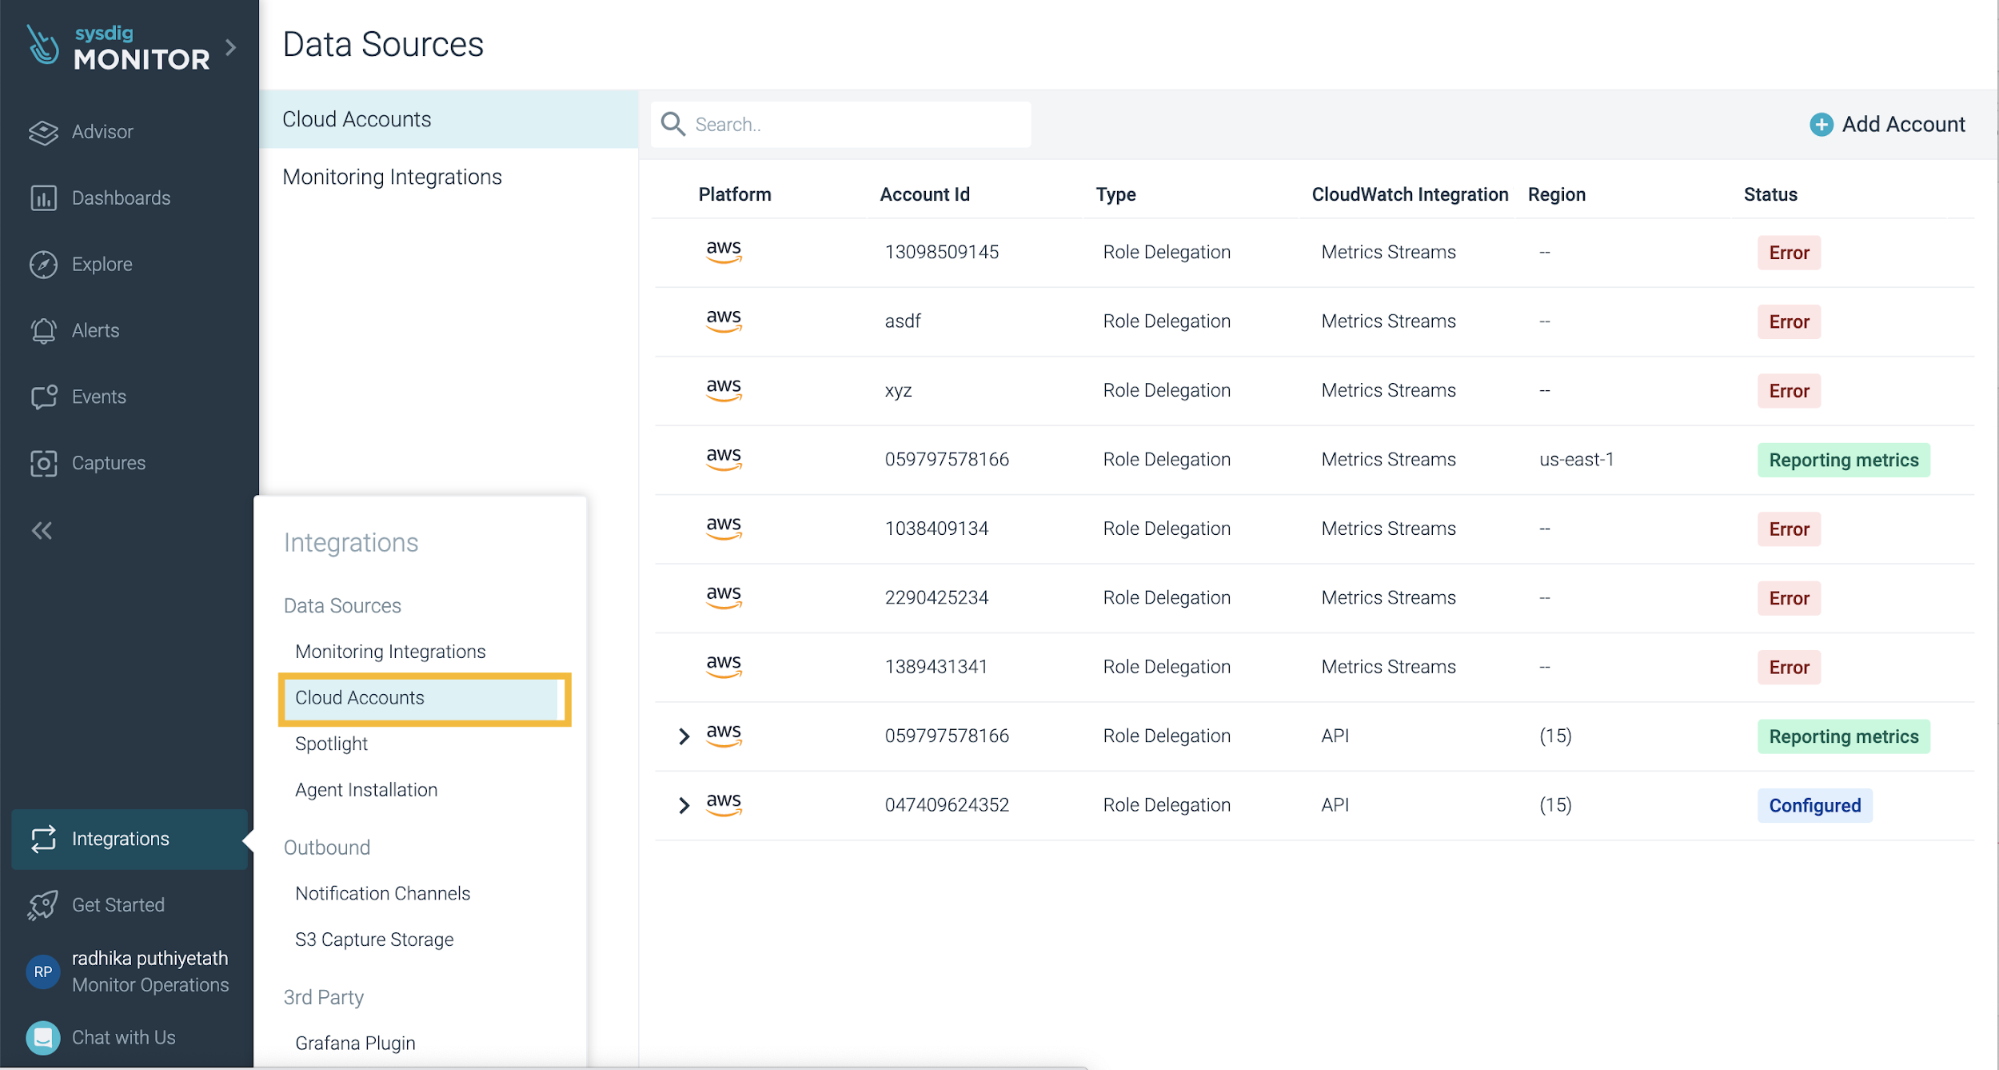The image size is (1999, 1070).
Task: Open the Grafana Plugin page
Action: point(355,1042)
